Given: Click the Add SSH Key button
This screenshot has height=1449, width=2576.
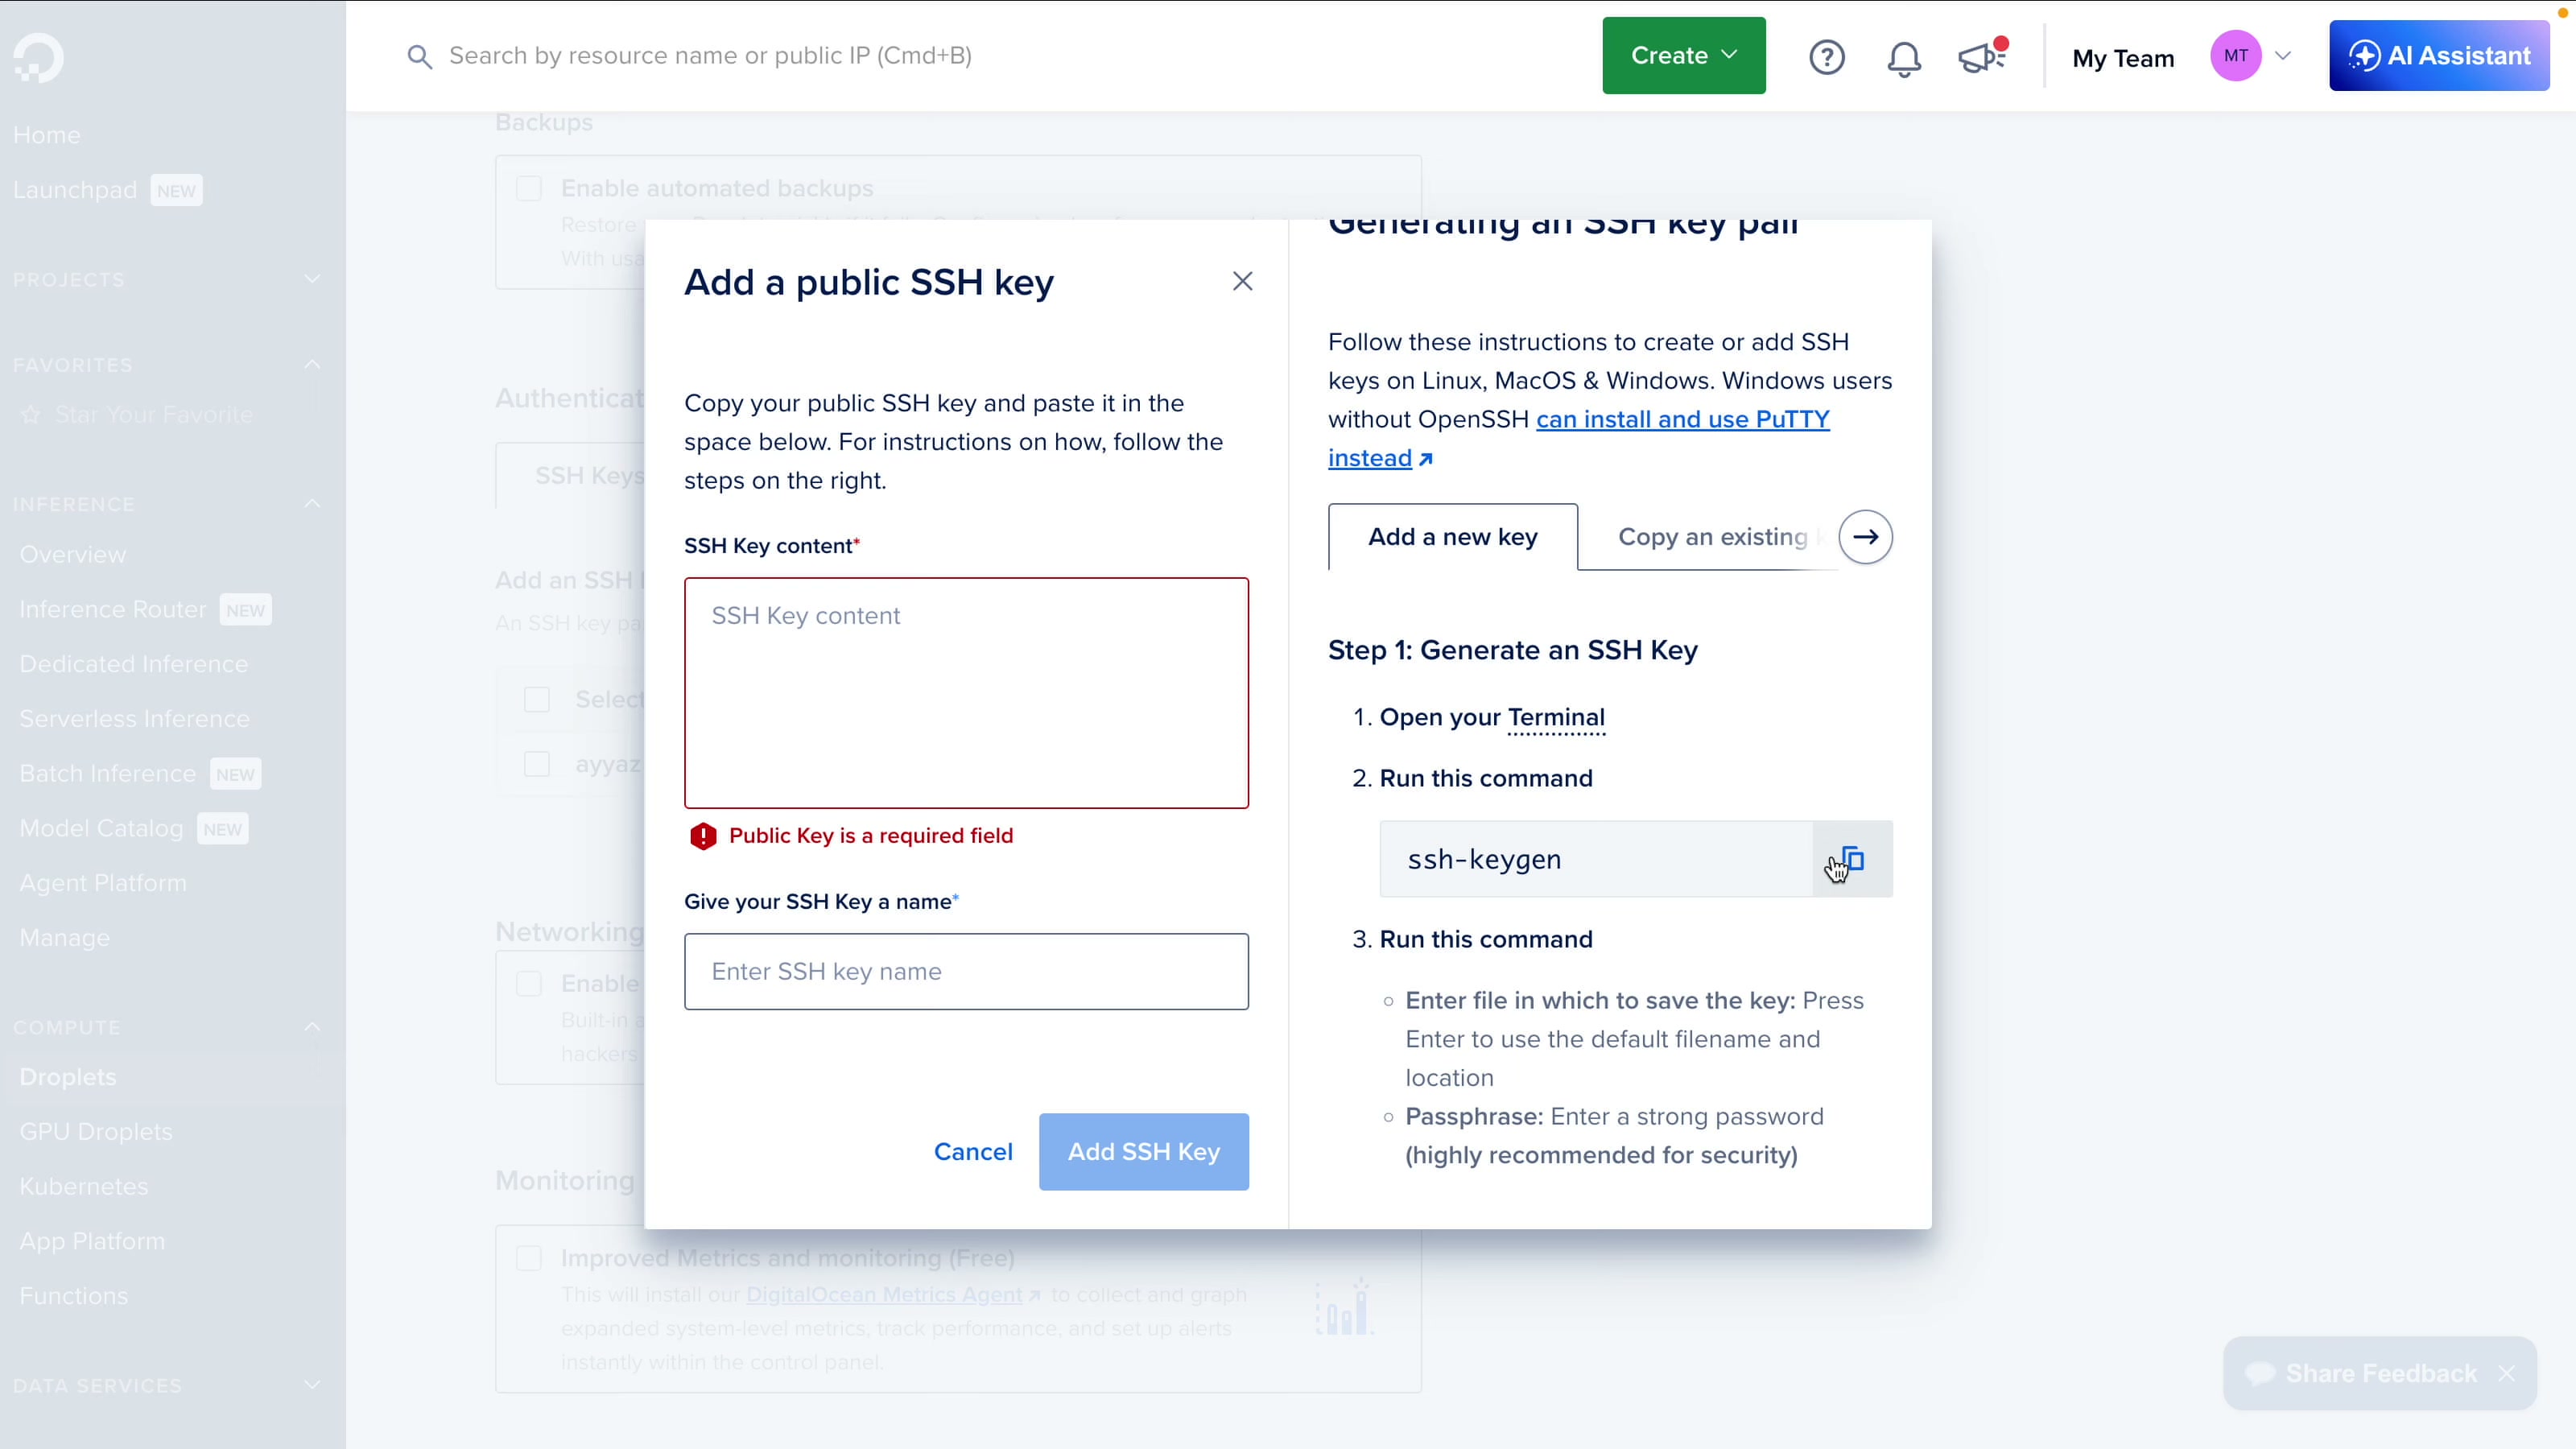Looking at the screenshot, I should tap(1143, 1152).
